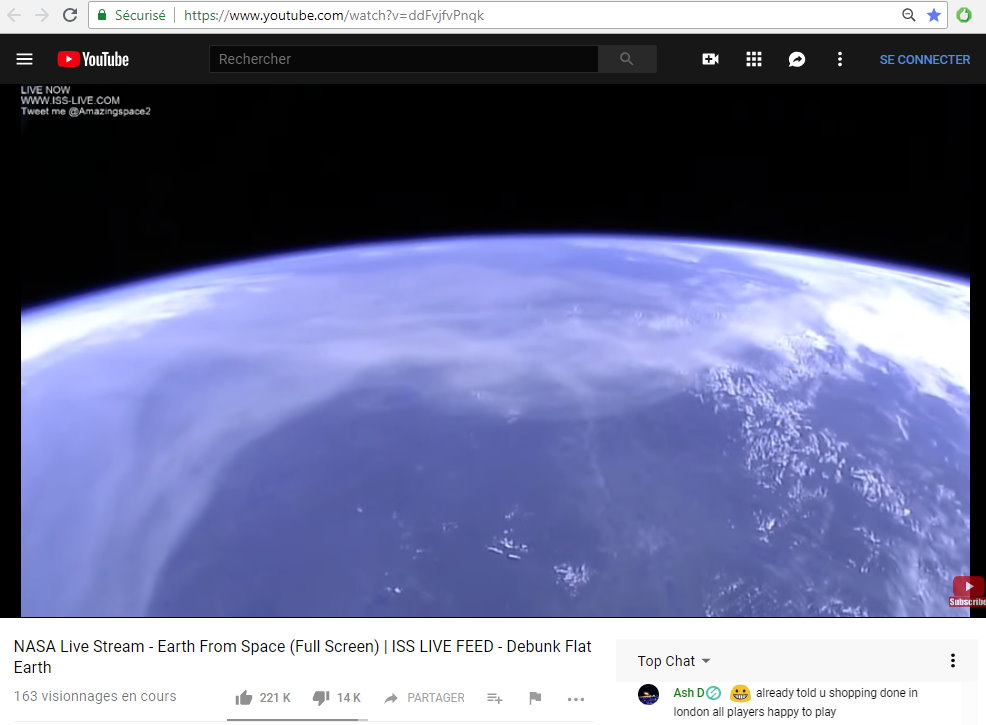Add to playlist with the save icon
Viewport: 986px width, 725px height.
pyautogui.click(x=495, y=698)
